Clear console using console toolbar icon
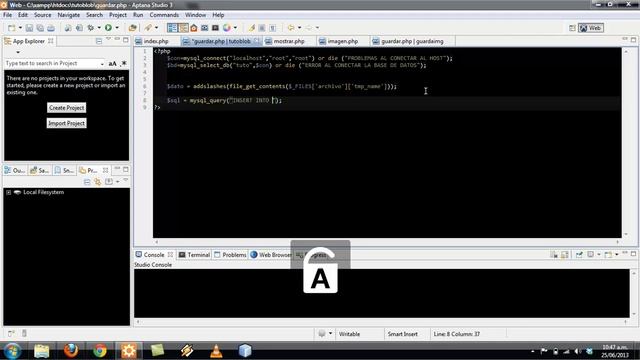Viewport: 640px width, 360px height. (553, 255)
